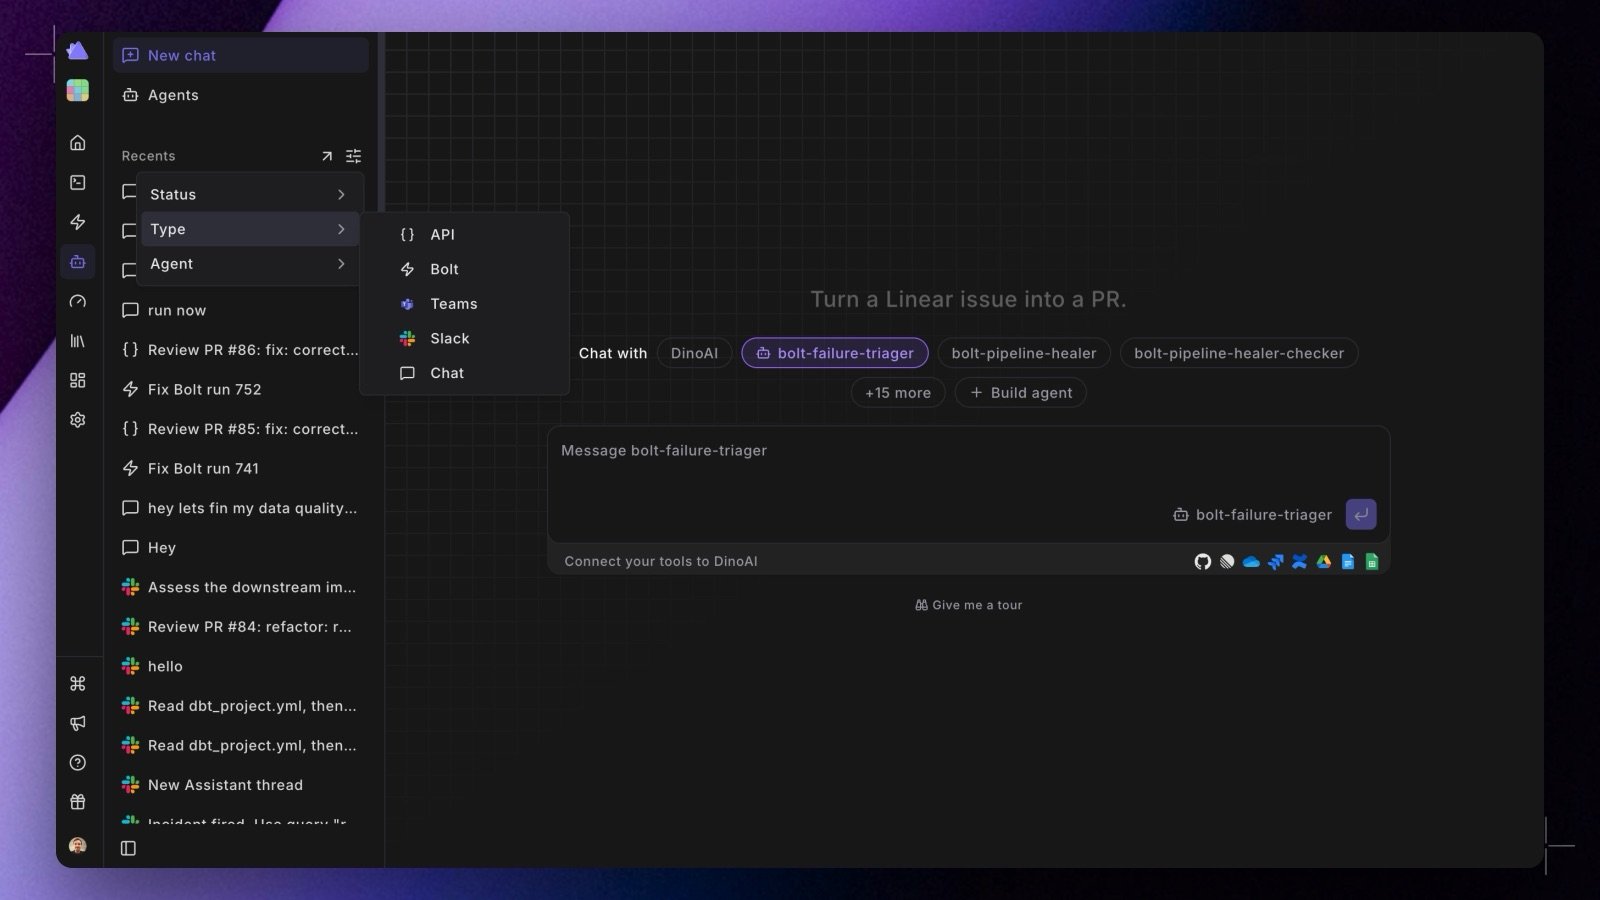Open the user avatar at sidebar bottom
This screenshot has width=1600, height=900.
77,845
